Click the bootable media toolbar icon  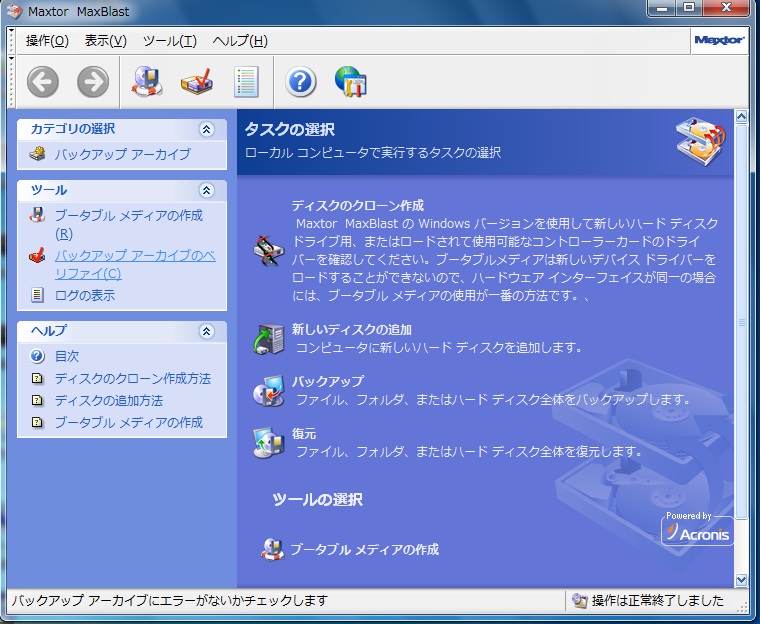pos(147,82)
